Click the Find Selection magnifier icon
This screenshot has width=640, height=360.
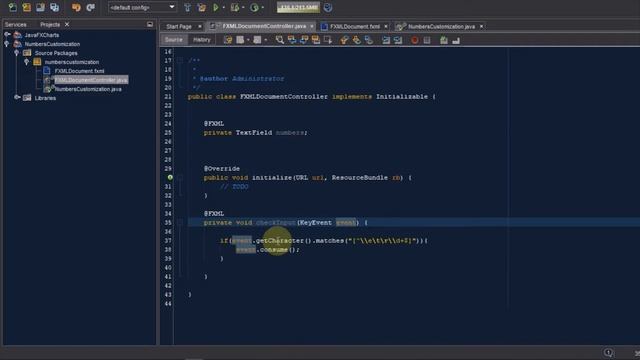pyautogui.click(x=280, y=40)
